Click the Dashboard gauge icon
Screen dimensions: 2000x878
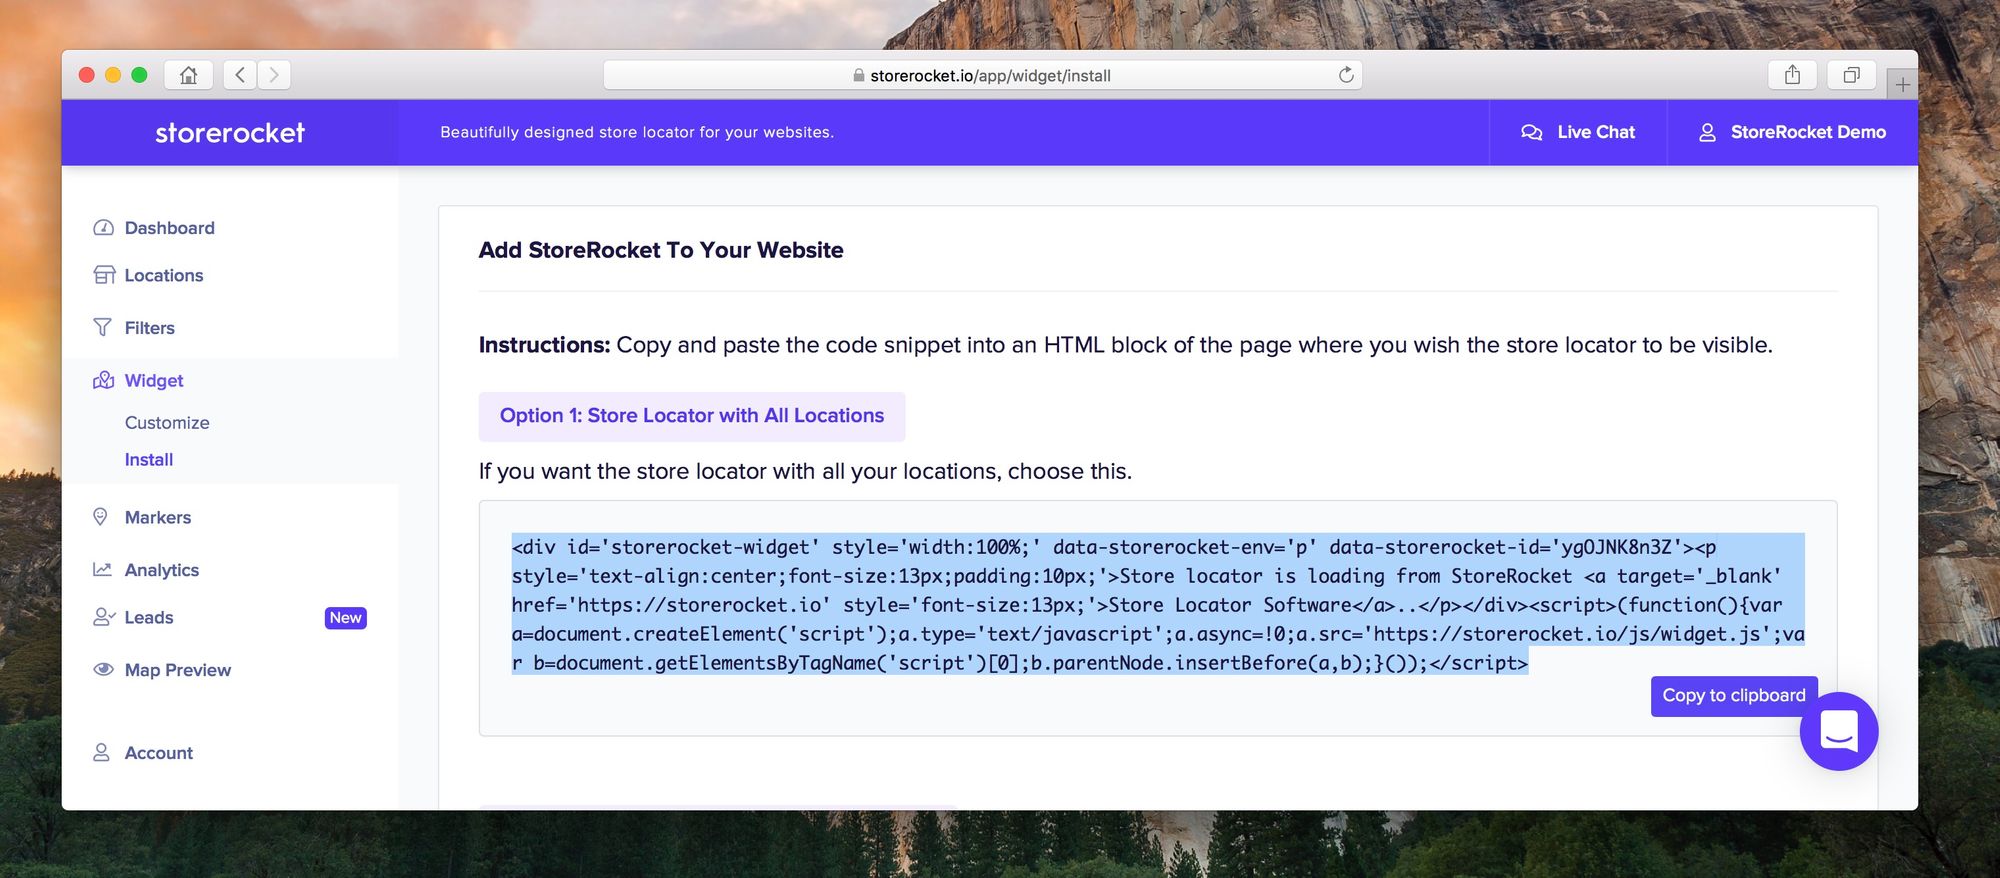103,228
